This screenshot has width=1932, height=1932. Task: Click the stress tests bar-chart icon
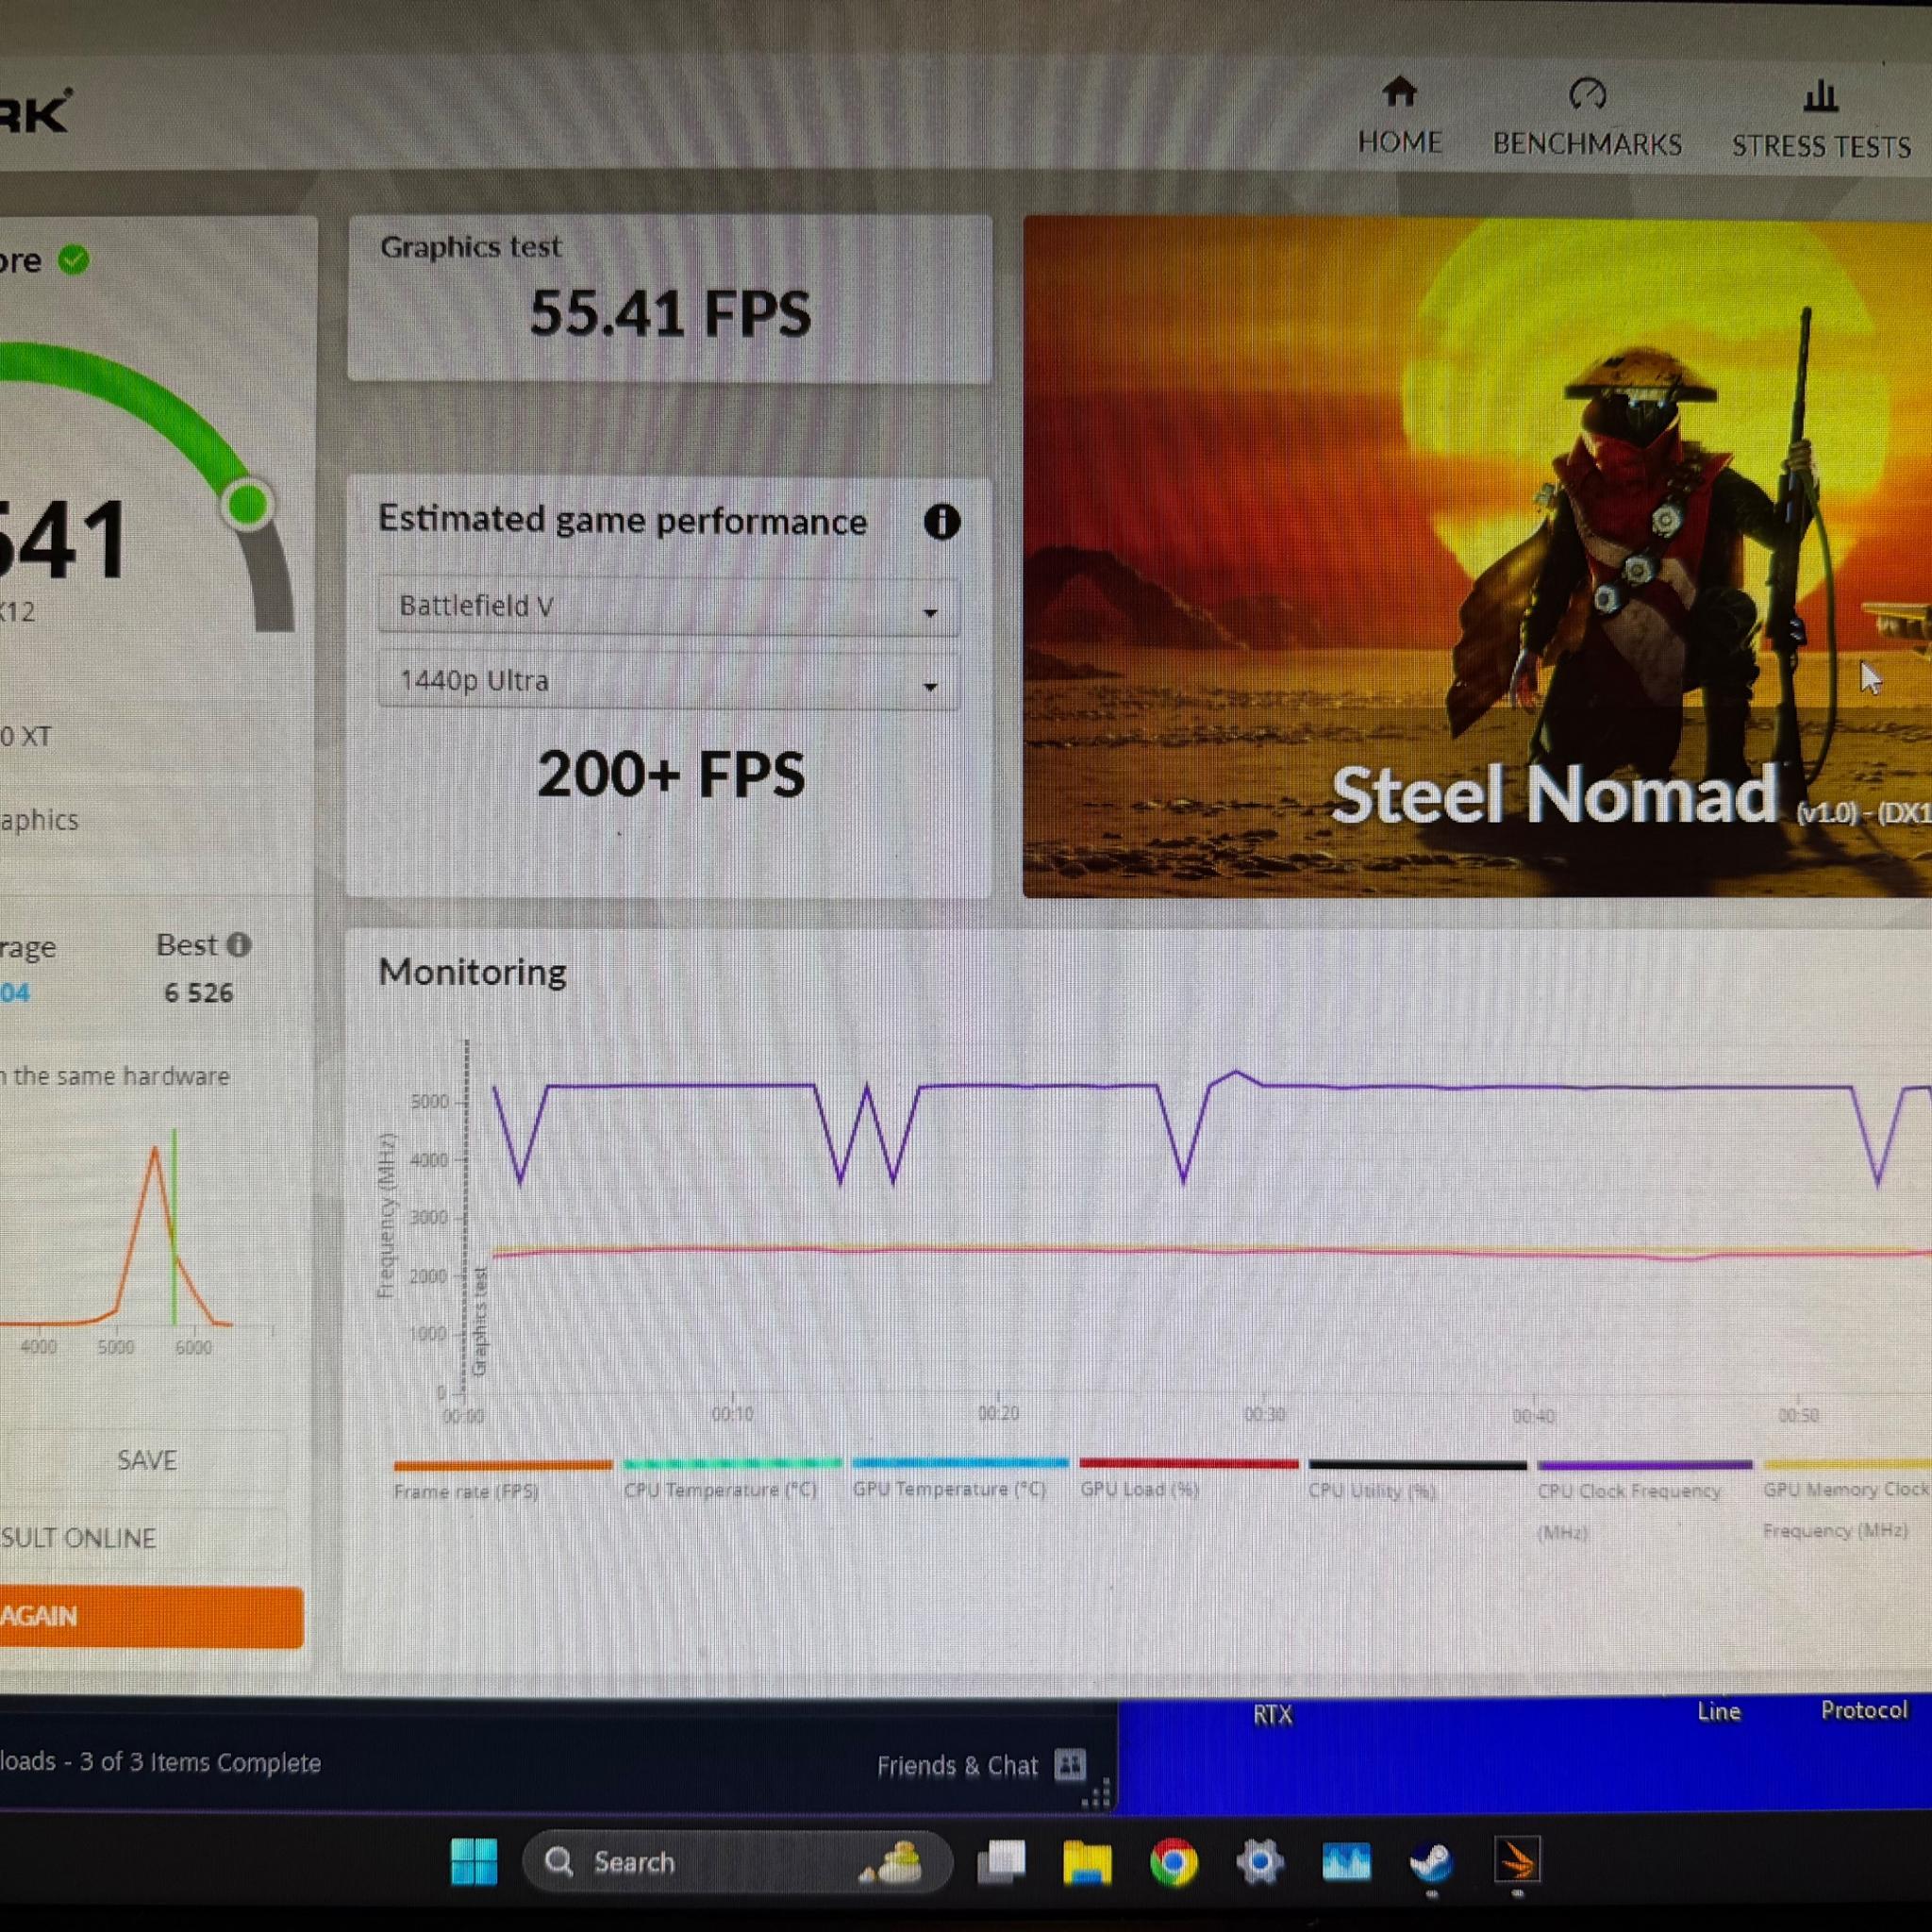click(x=1820, y=96)
